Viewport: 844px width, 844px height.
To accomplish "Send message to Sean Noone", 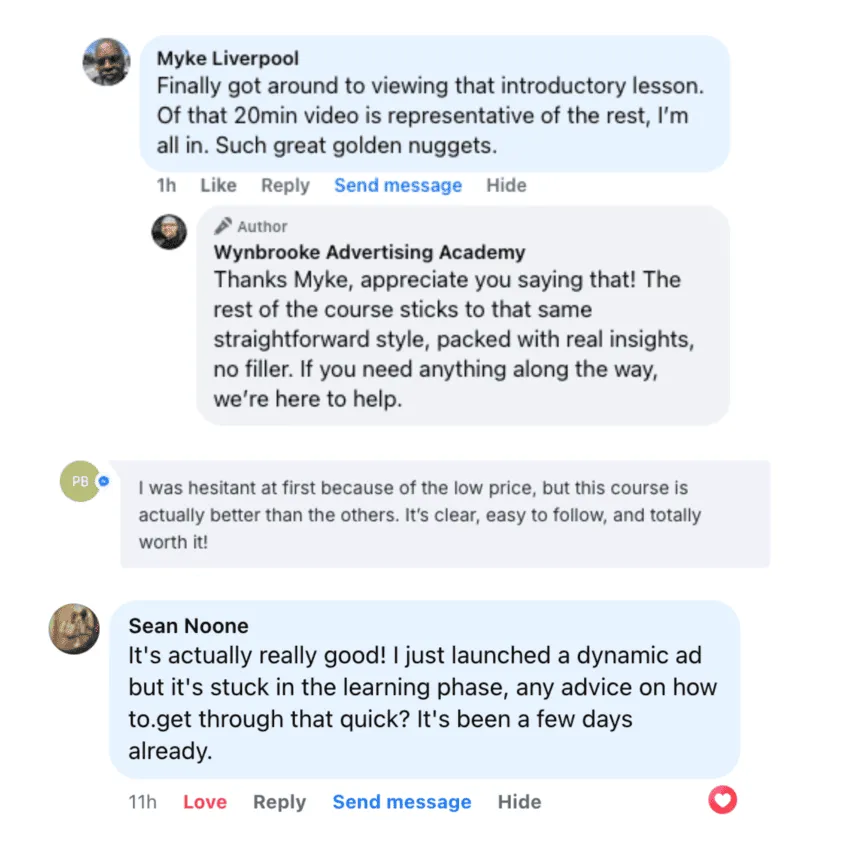I will [x=402, y=802].
